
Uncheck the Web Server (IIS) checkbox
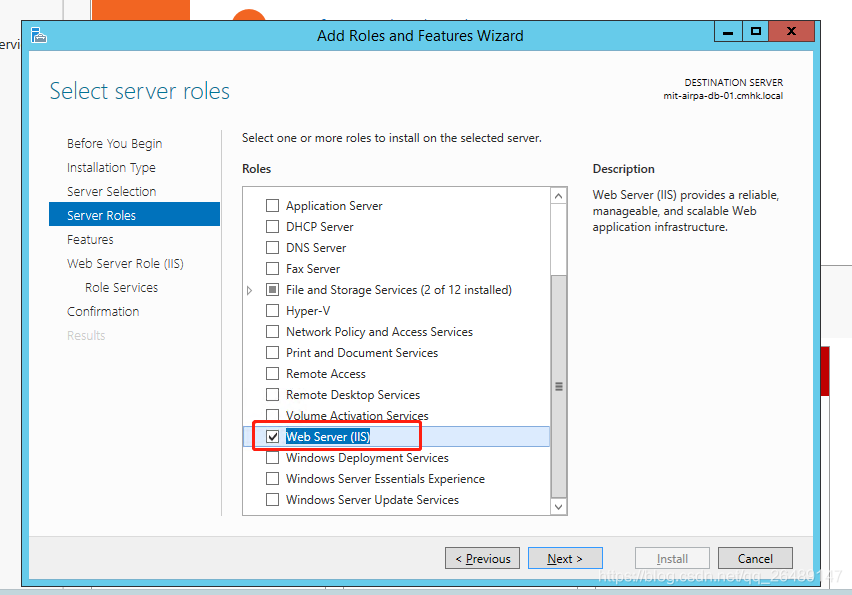pos(272,436)
